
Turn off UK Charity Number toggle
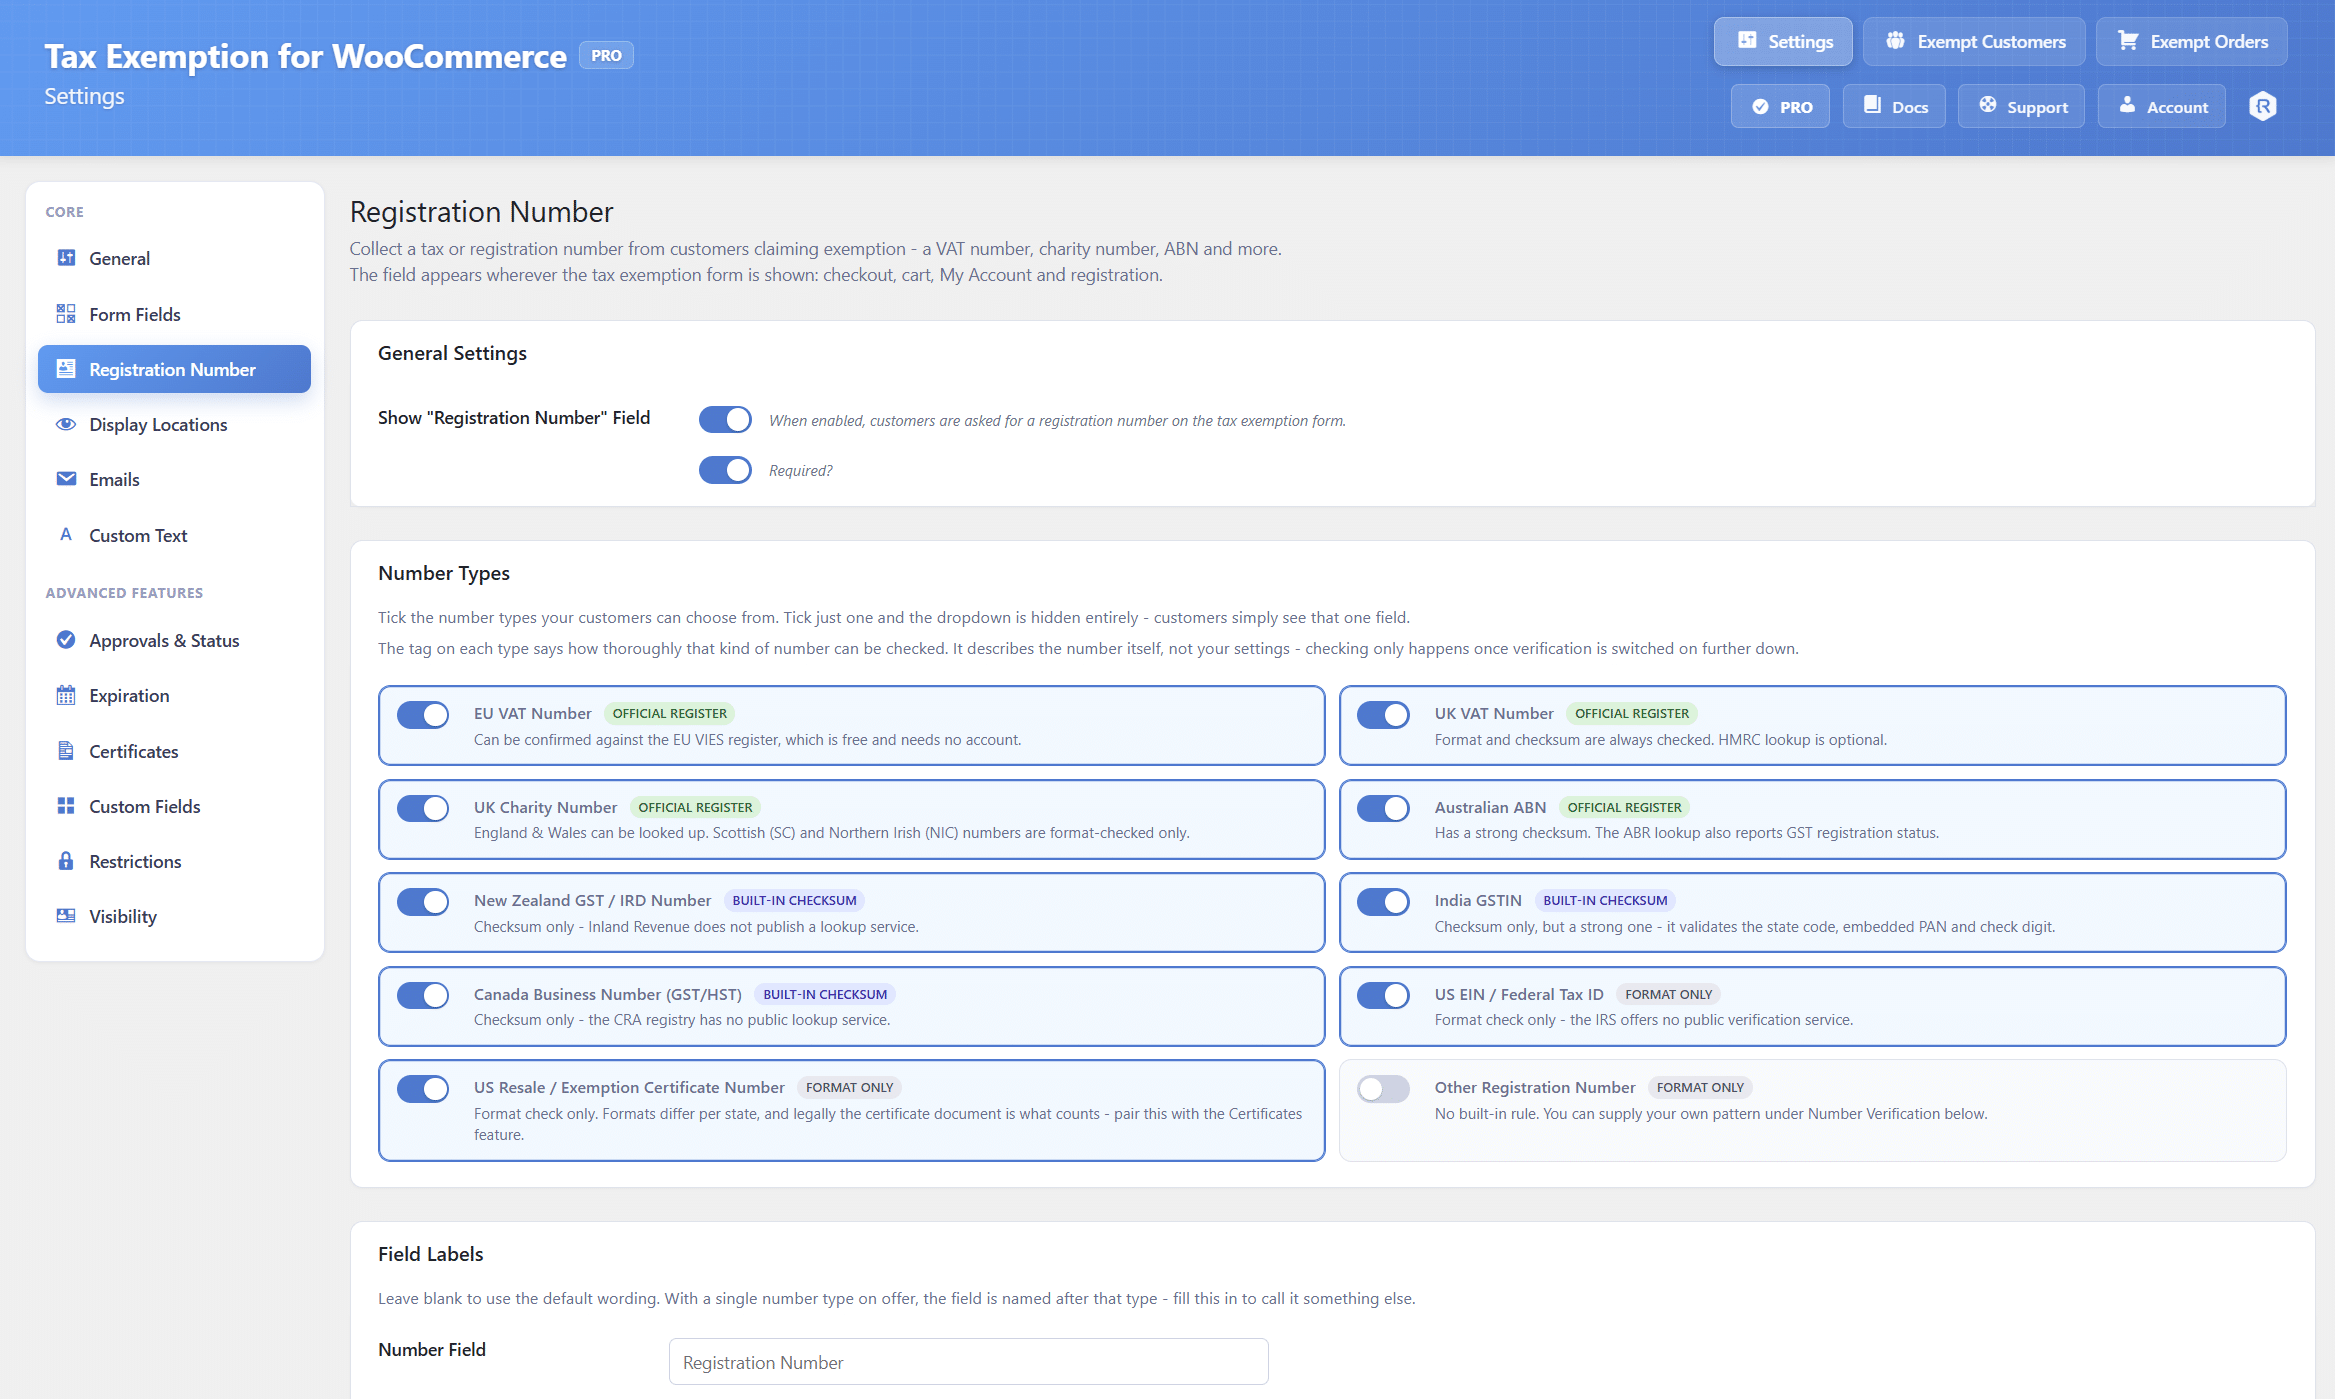coord(423,808)
